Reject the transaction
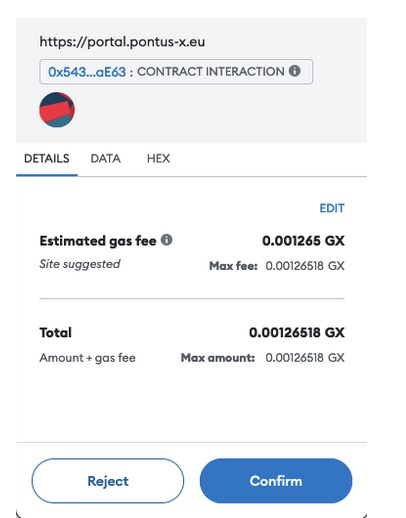Viewport: 406px width, 518px height. (x=108, y=481)
